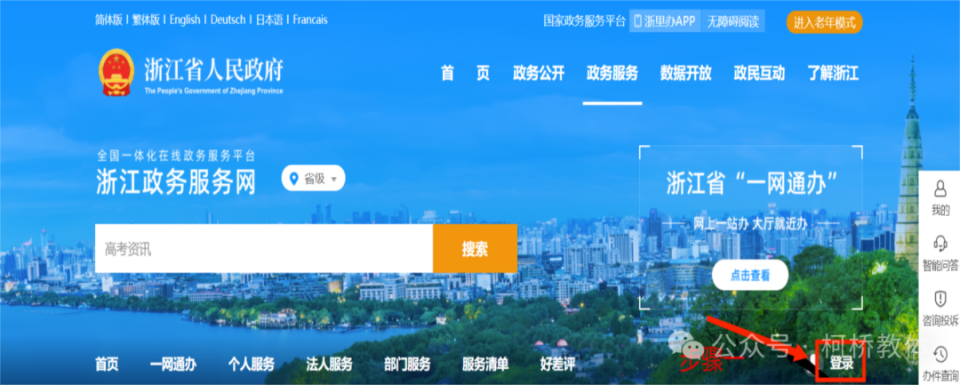Open the 咨询投诉 shield icon
Image resolution: width=960 pixels, height=385 pixels.
940,299
